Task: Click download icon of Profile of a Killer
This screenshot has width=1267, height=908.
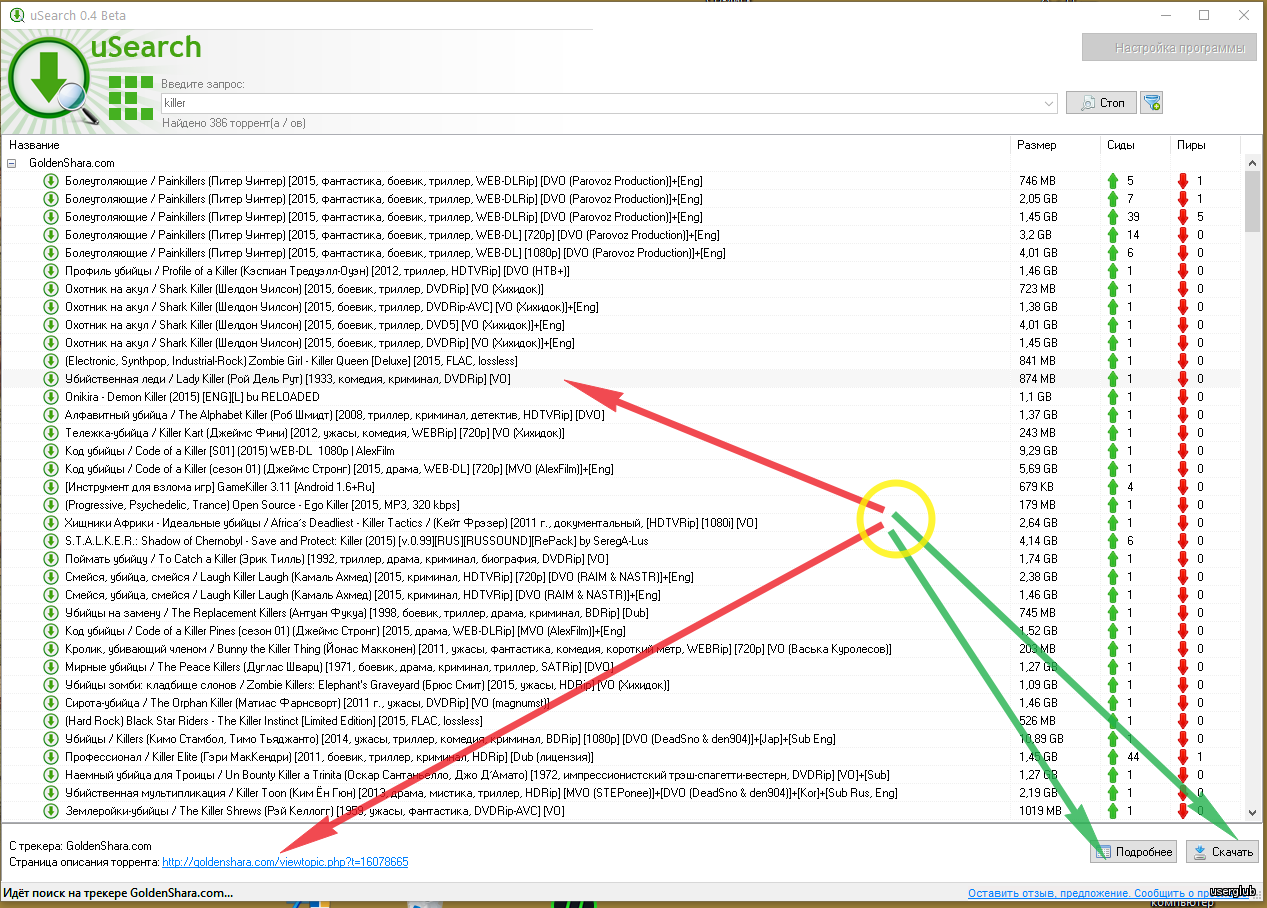Action: [51, 271]
